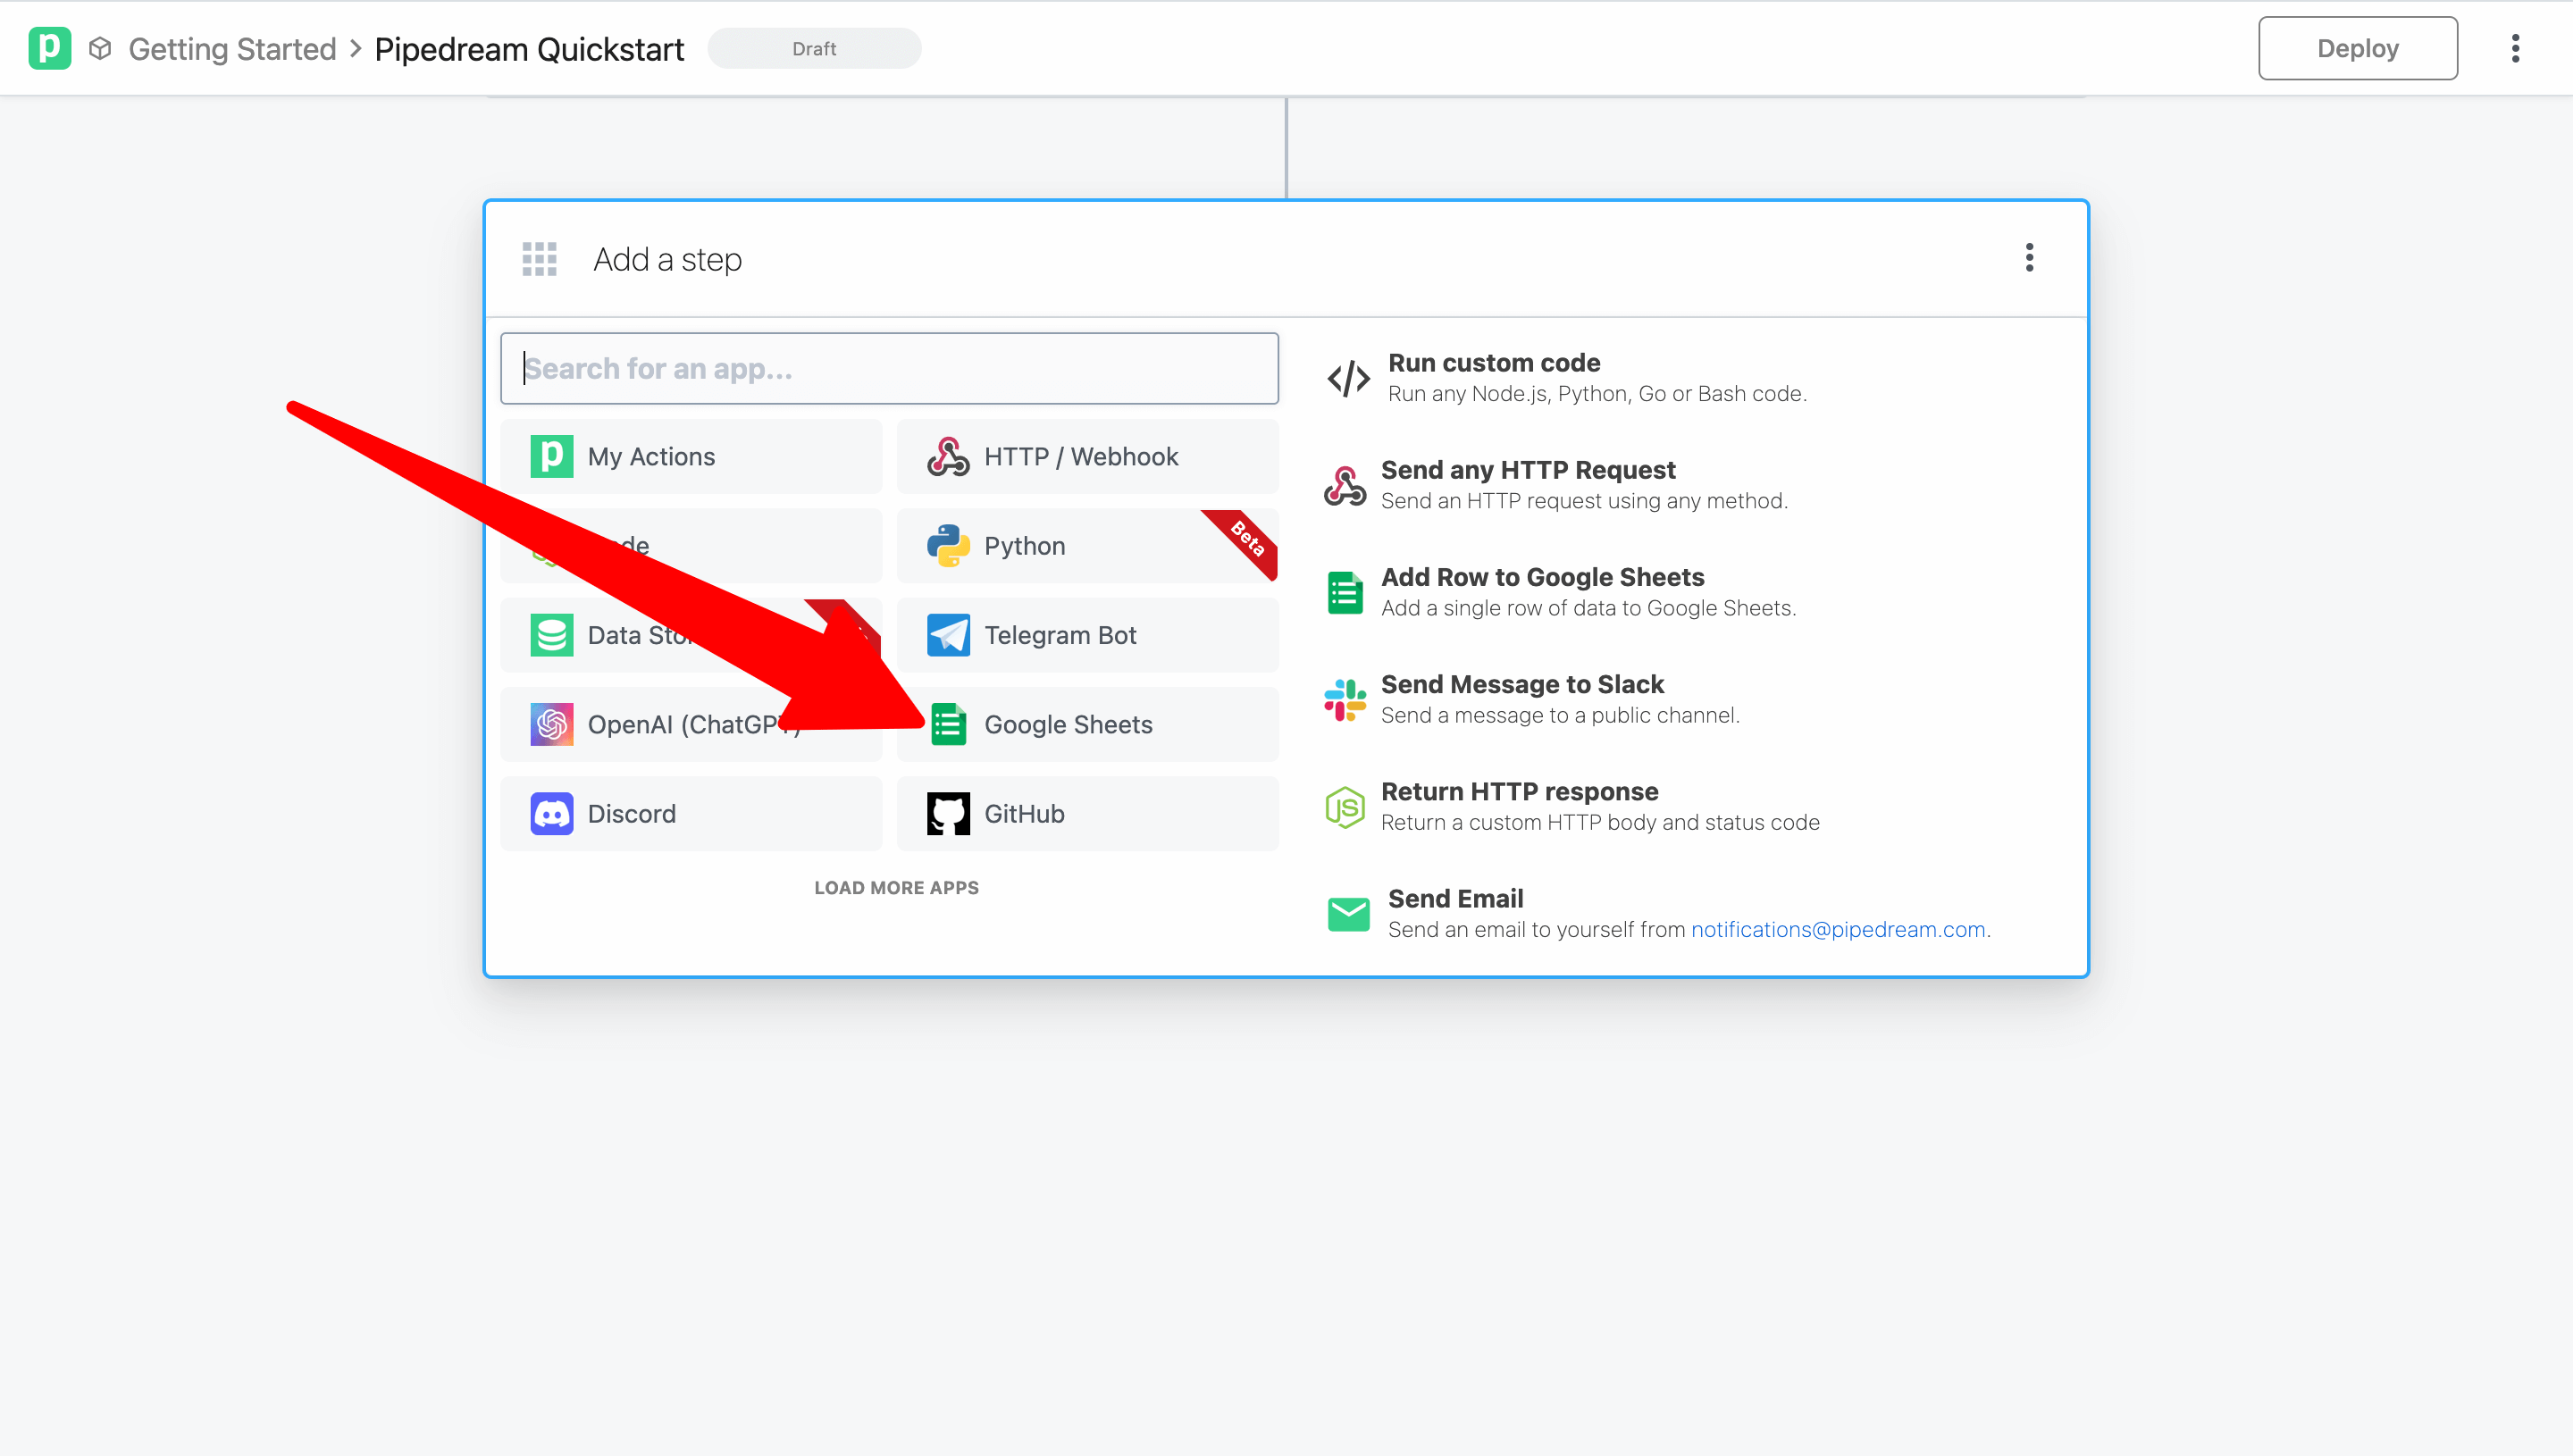2573x1456 pixels.
Task: Click the Discord app icon
Action: coord(551,813)
